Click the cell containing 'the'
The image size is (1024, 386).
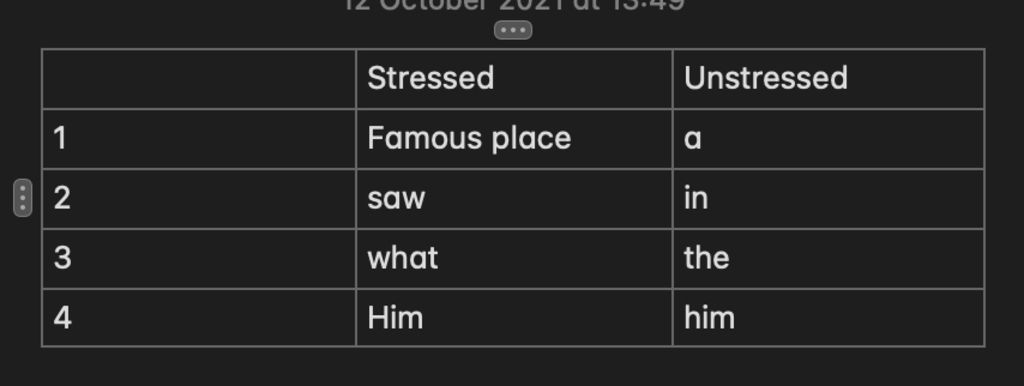(828, 259)
